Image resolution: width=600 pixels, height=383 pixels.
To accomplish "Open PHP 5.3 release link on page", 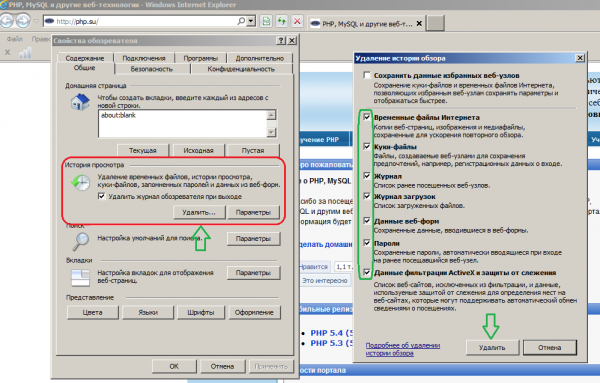I will (x=332, y=343).
